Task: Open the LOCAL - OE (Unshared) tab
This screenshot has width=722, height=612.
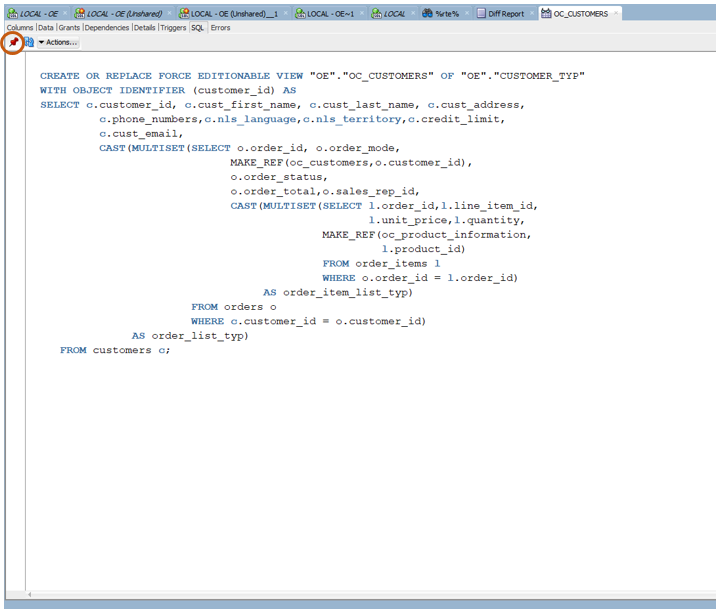Action: pos(124,14)
